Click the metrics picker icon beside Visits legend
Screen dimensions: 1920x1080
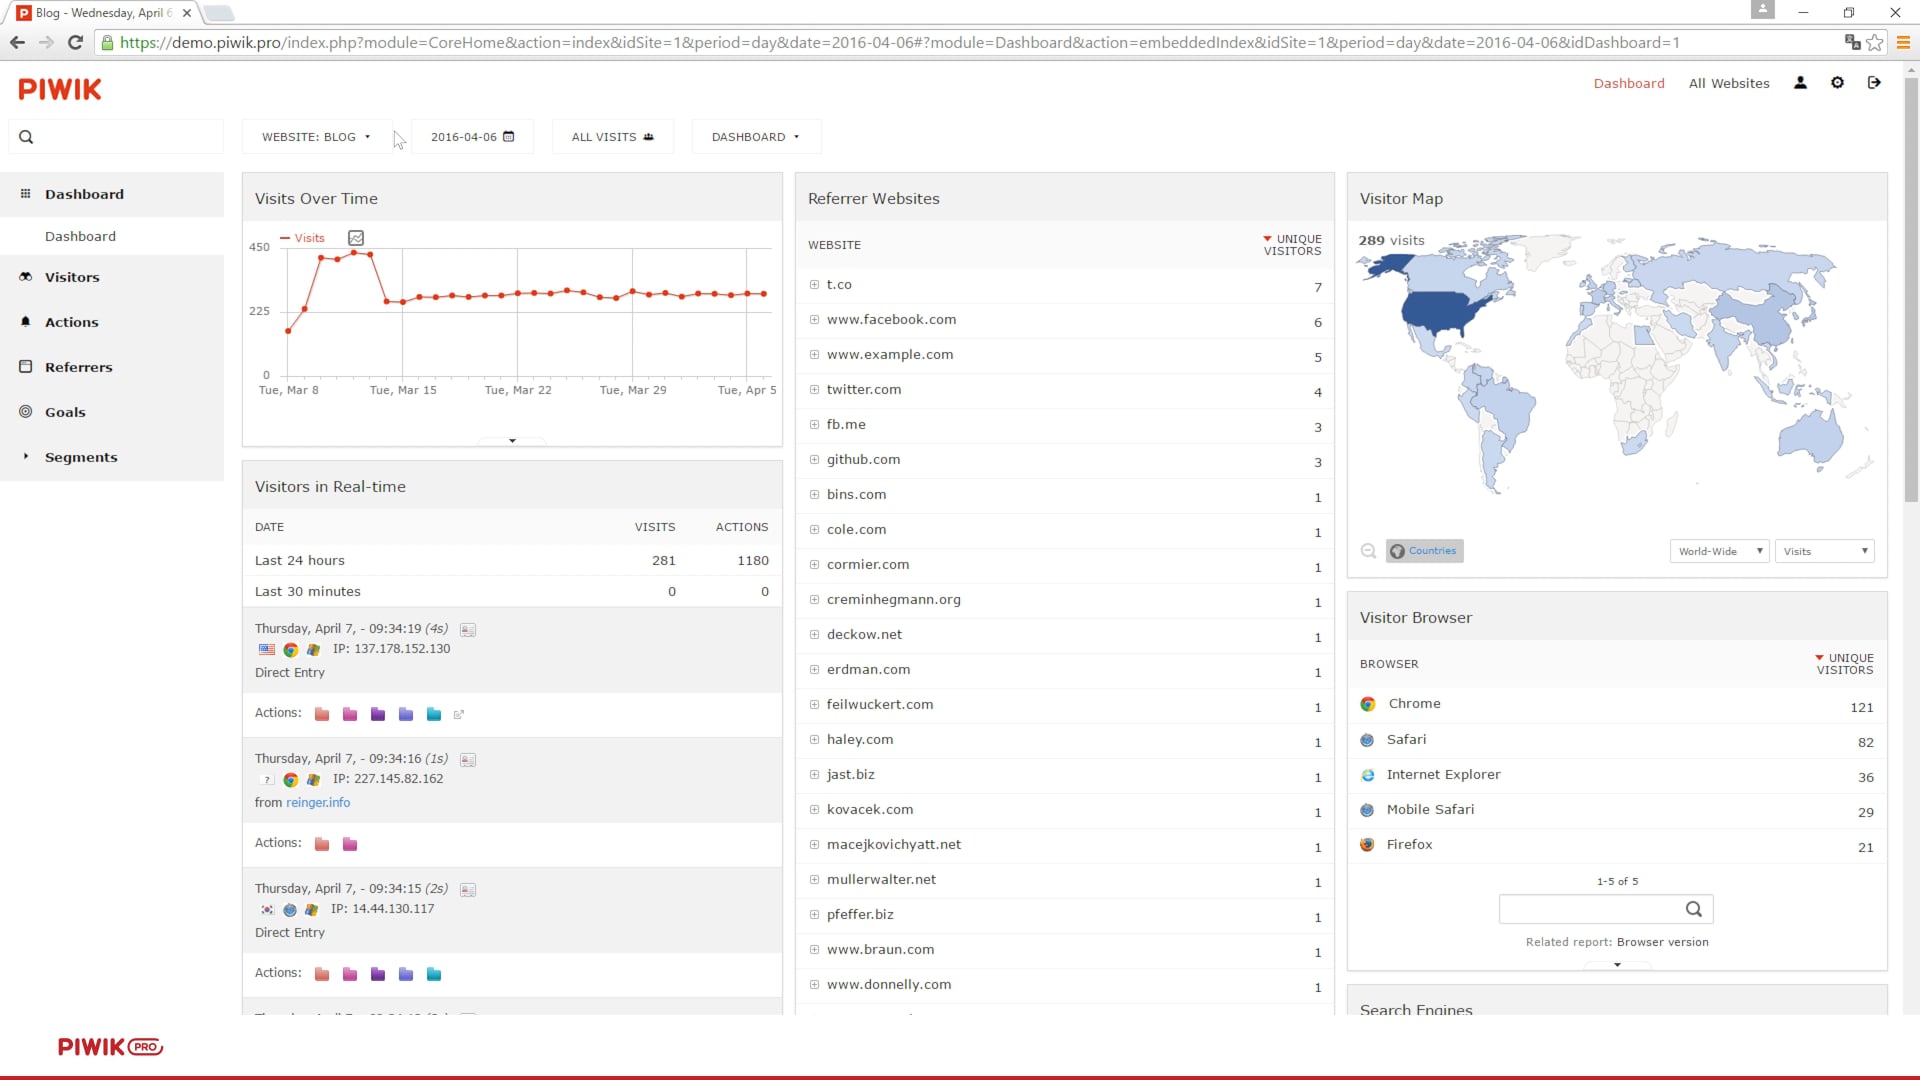[356, 238]
